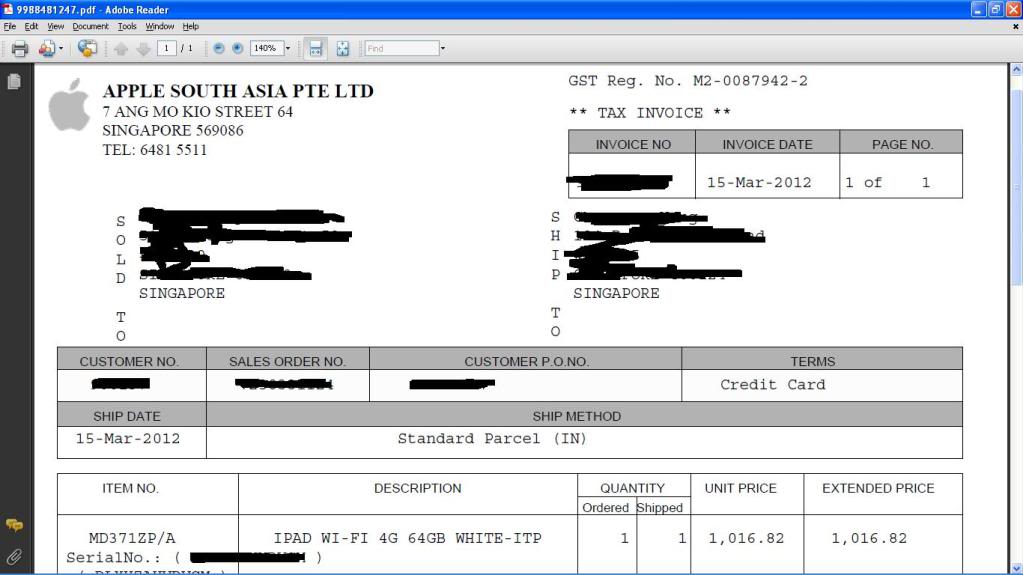The width and height of the screenshot is (1023, 575).
Task: Click the unit price '1,016.82'
Action: 746,538
